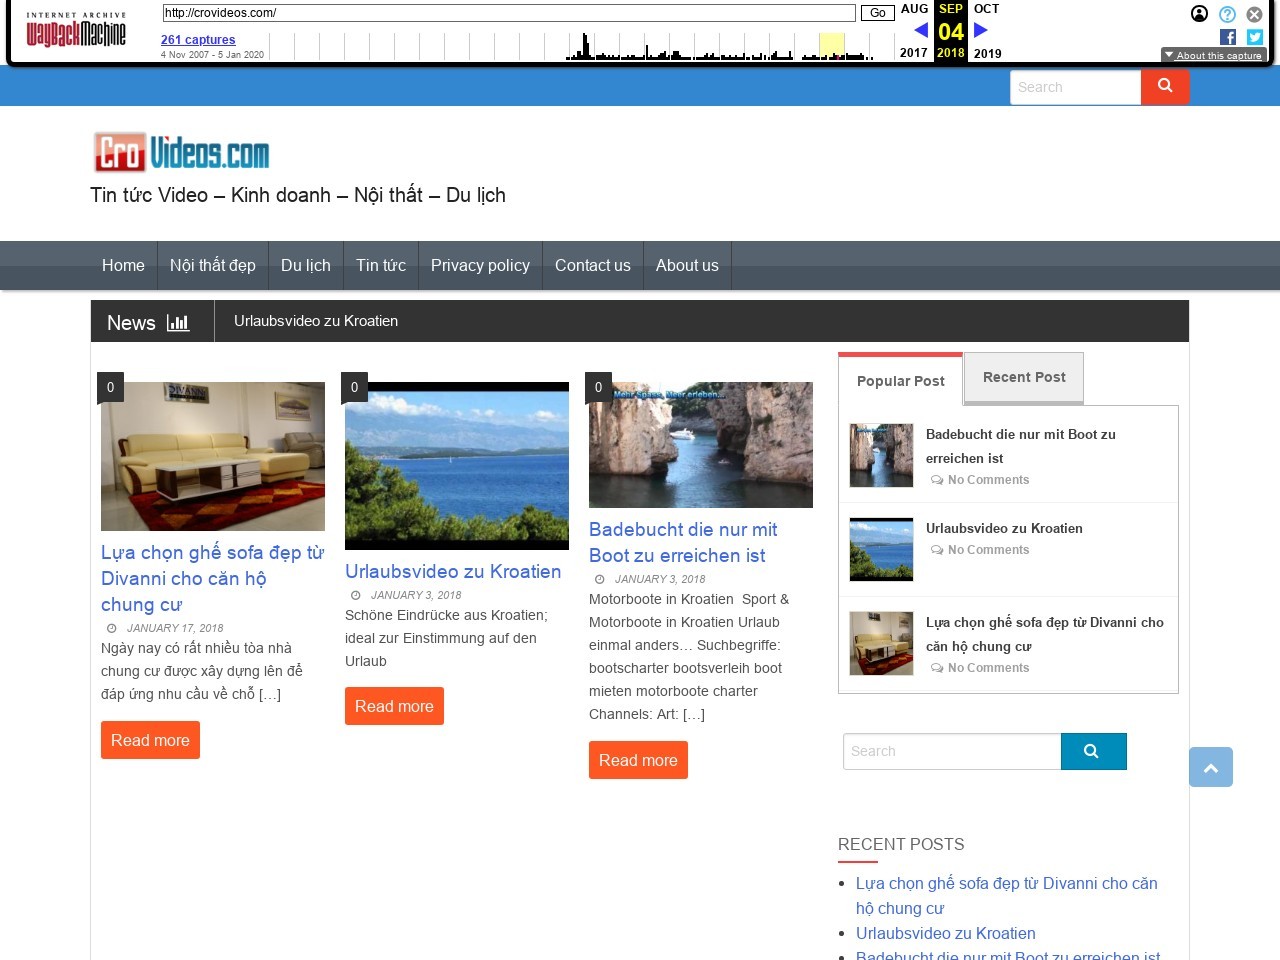This screenshot has width=1280, height=960.
Task: Switch to the Recent Post tab
Action: (x=1024, y=377)
